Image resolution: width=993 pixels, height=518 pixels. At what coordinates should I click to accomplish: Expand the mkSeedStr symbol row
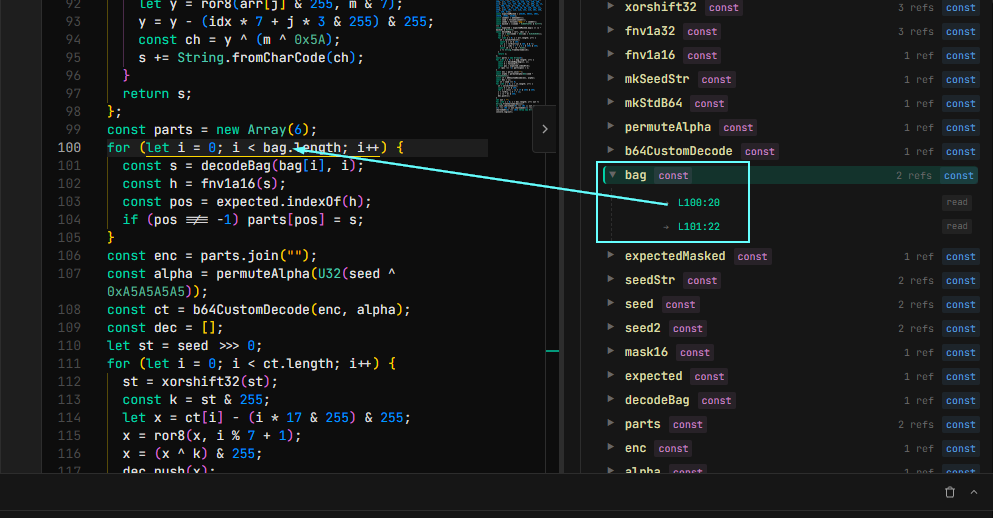pos(610,78)
